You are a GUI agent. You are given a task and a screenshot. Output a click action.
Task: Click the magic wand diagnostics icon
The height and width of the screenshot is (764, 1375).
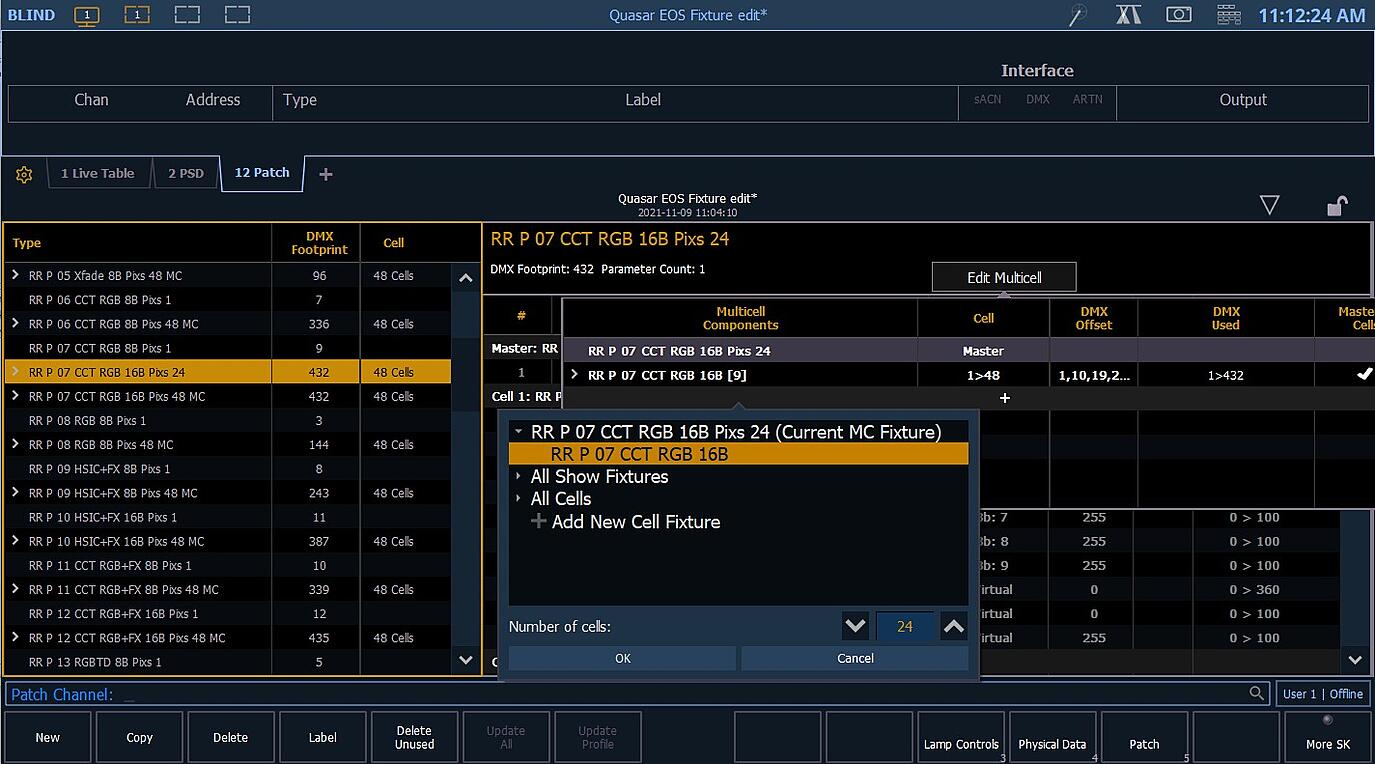(x=1077, y=14)
